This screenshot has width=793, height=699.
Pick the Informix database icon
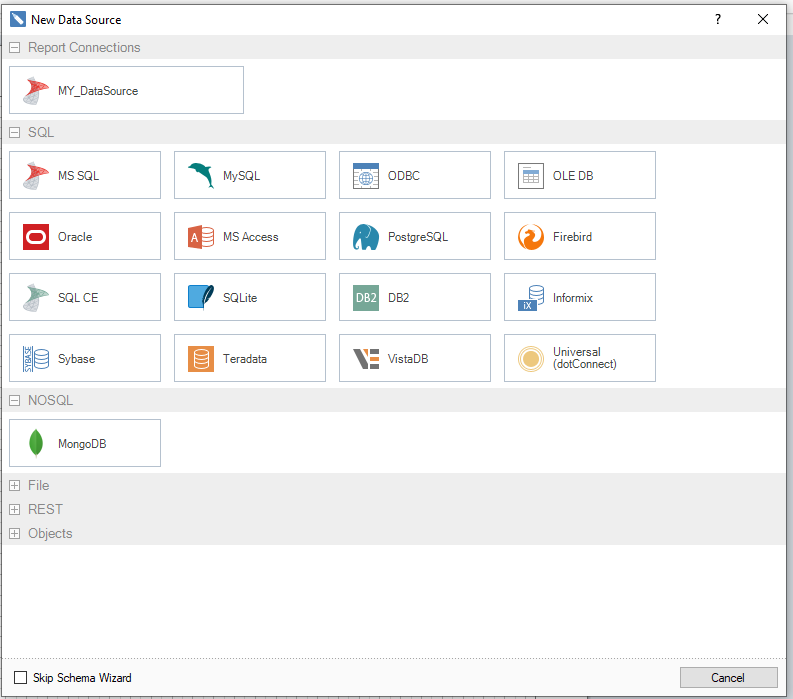pos(531,297)
